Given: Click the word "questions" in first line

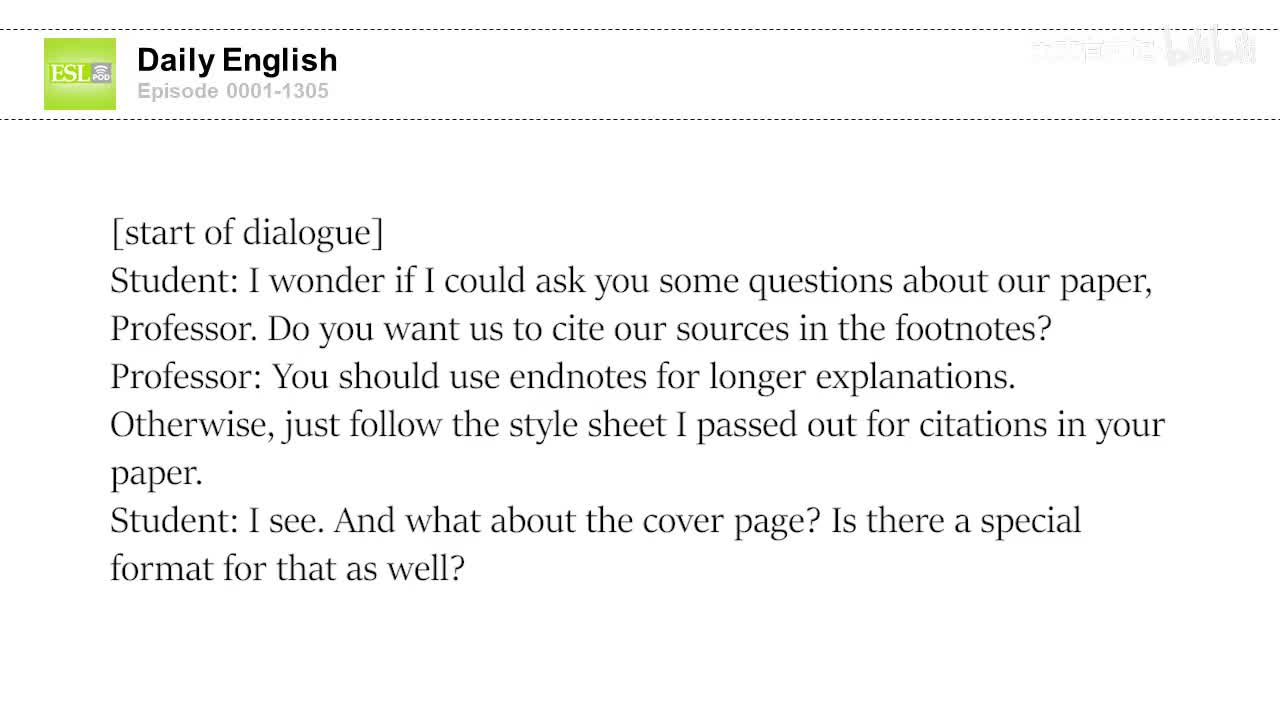Looking at the screenshot, I should [821, 281].
